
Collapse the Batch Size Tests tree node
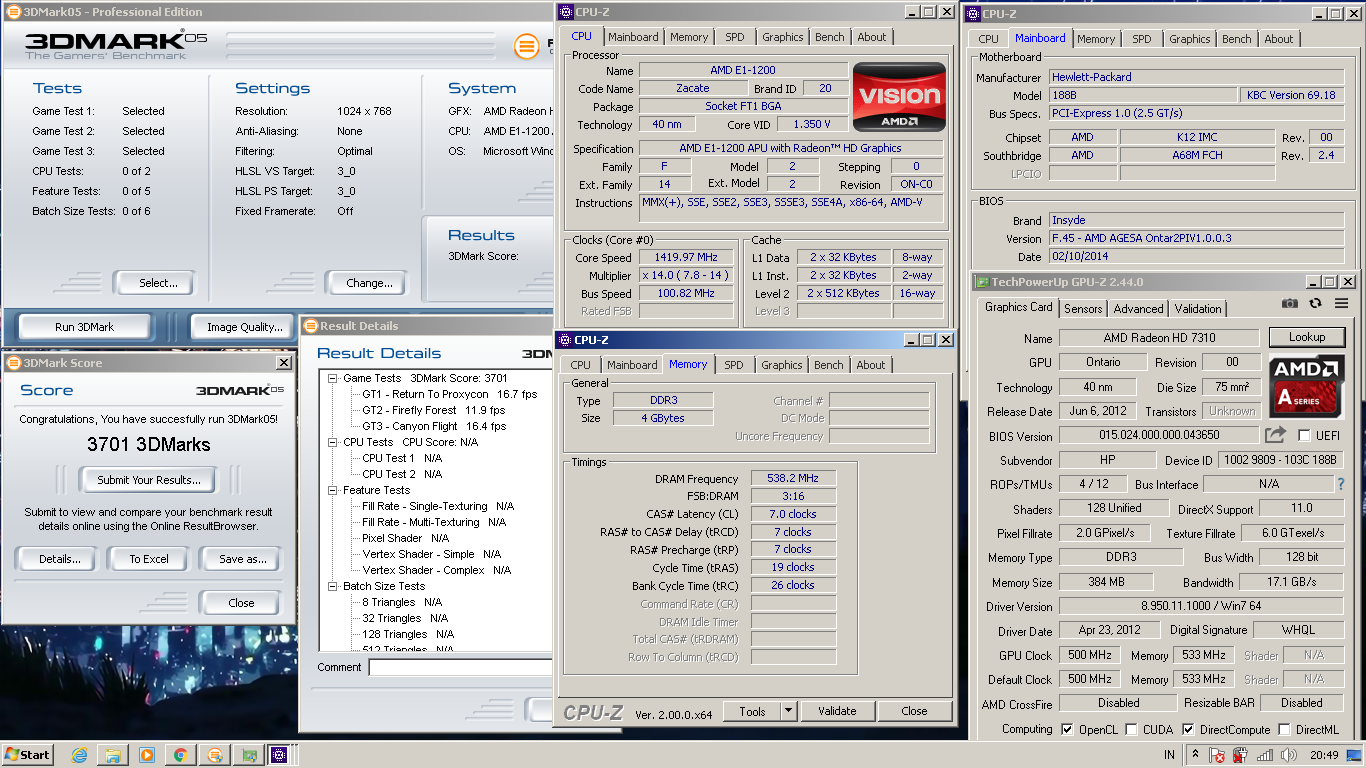click(x=333, y=586)
